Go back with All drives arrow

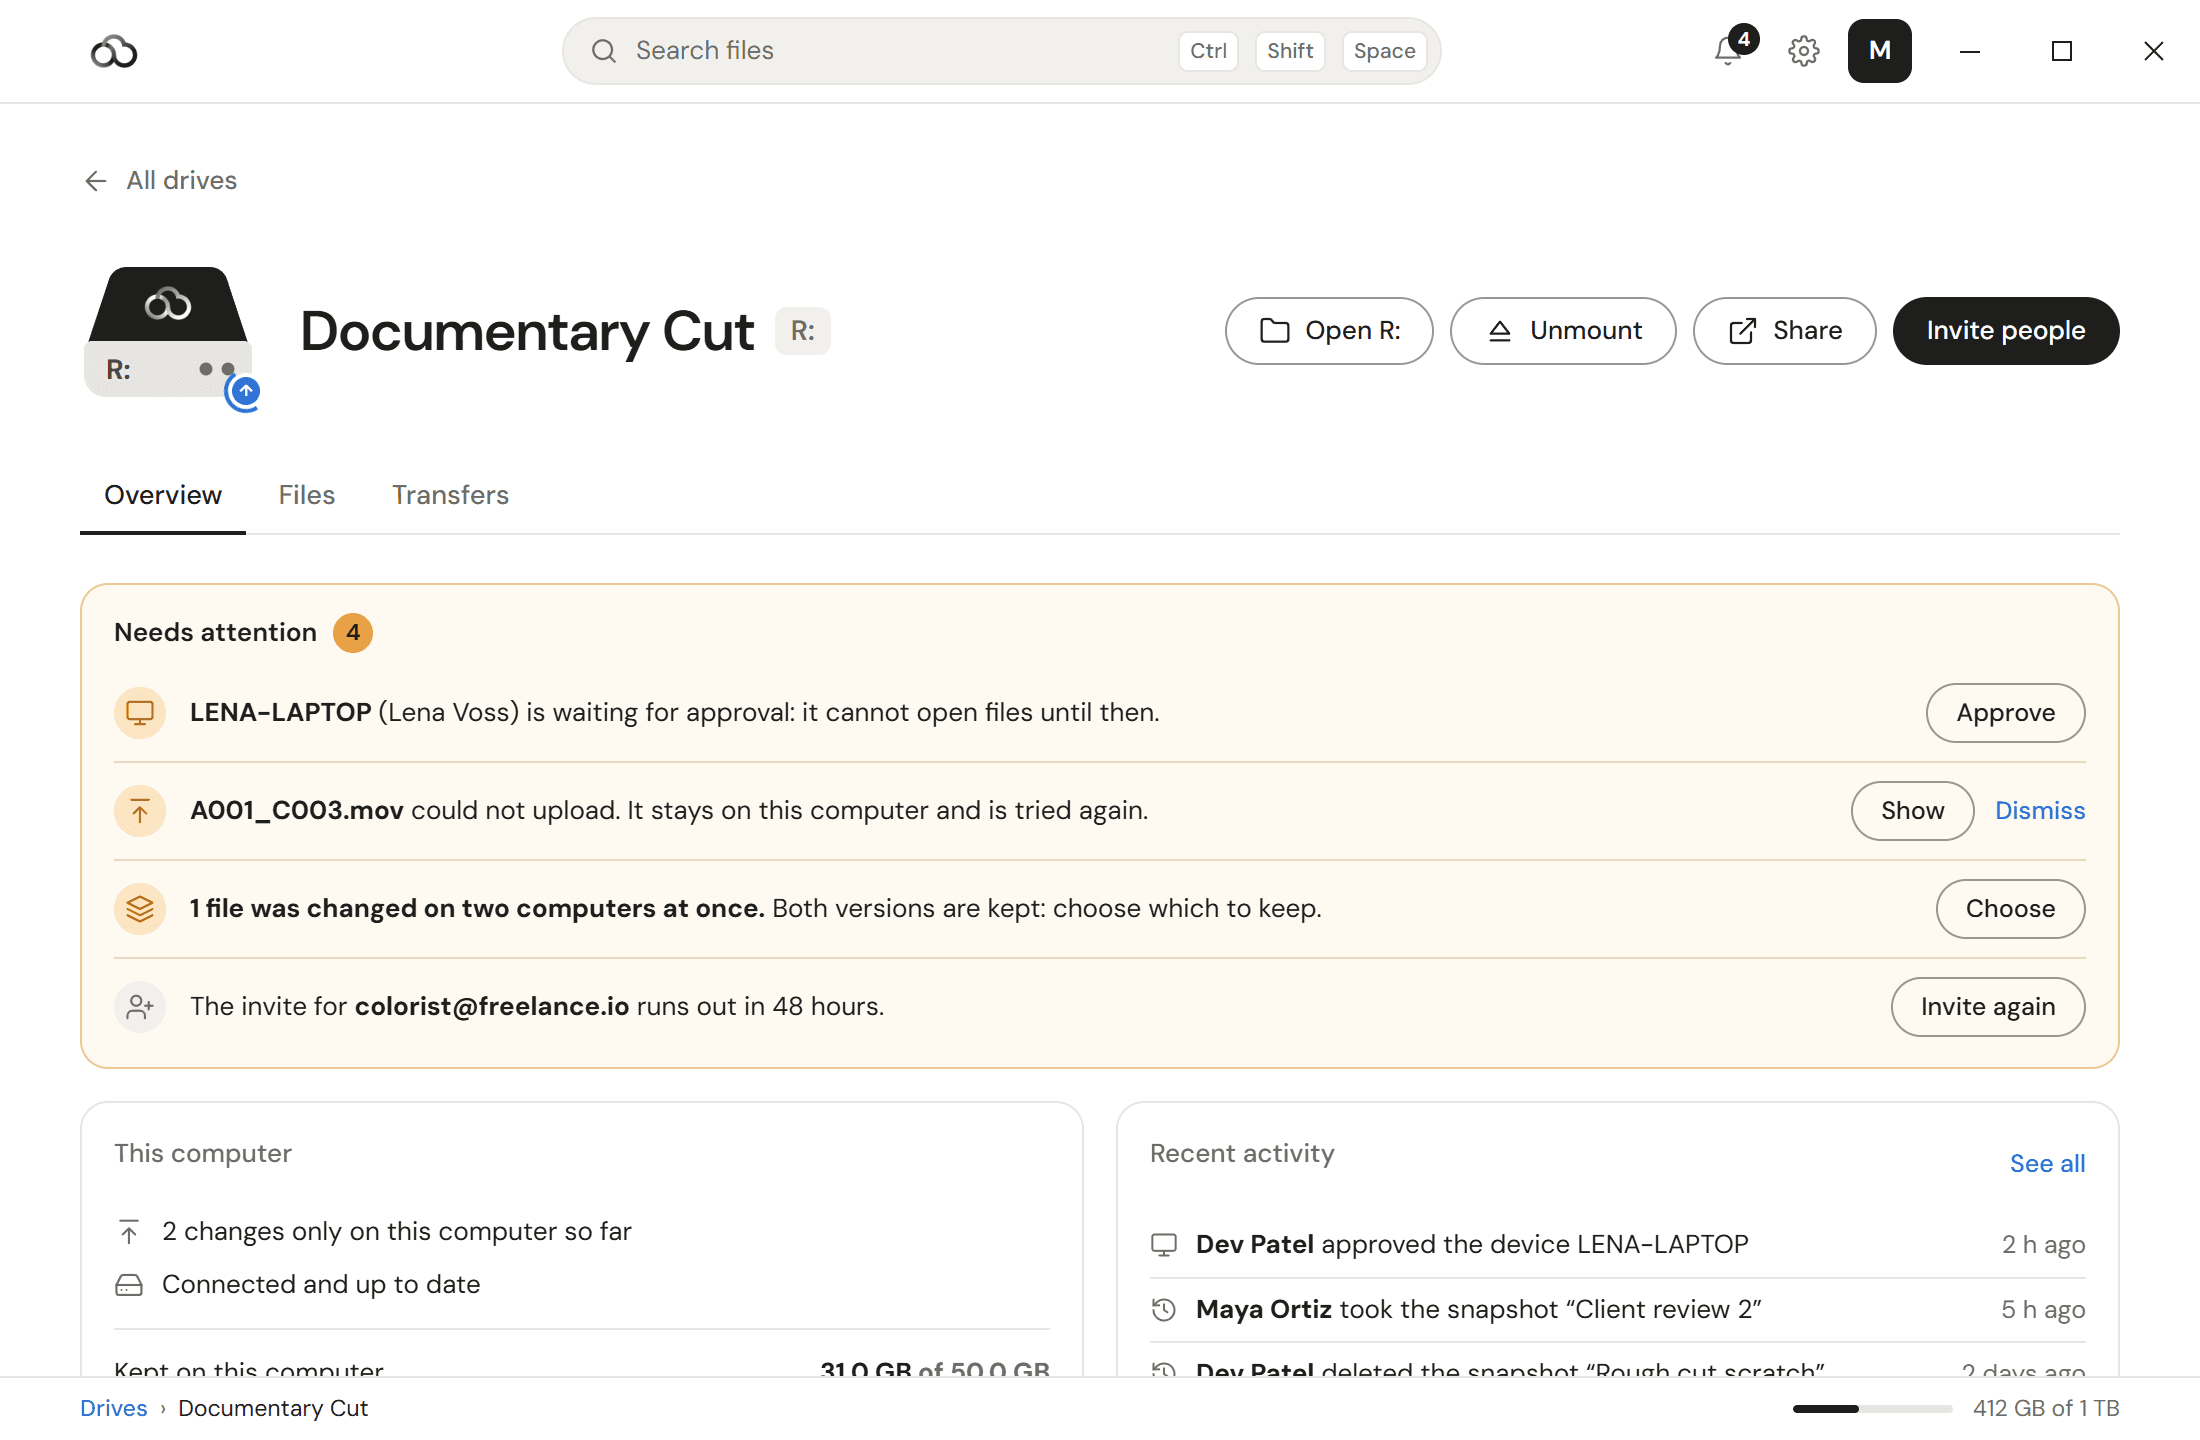pyautogui.click(x=96, y=181)
